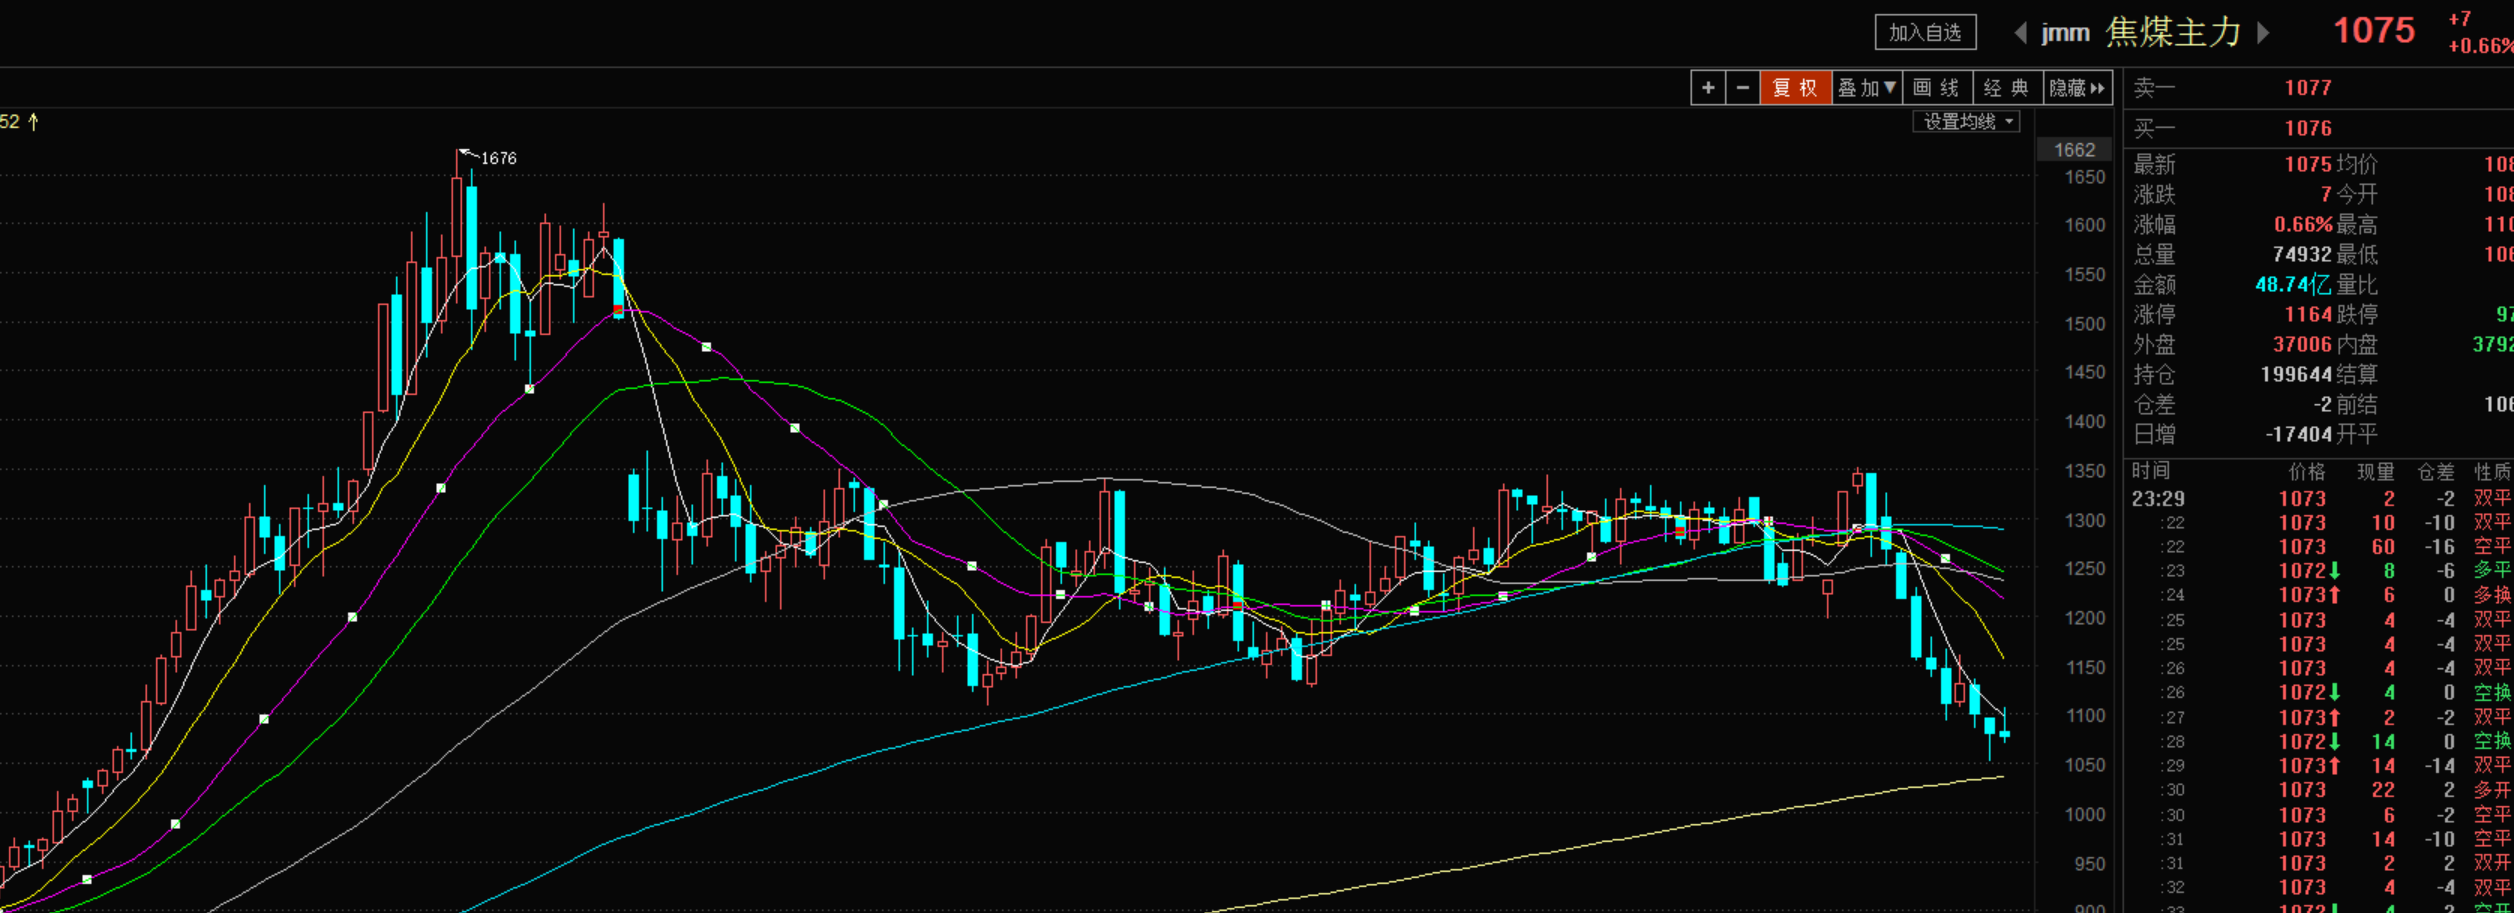This screenshot has width=2514, height=913.
Task: Click the 总量 value 74932
Action: pyautogui.click(x=2302, y=254)
